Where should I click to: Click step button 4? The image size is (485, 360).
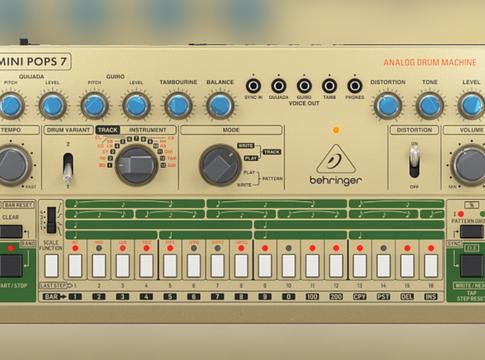[146, 265]
